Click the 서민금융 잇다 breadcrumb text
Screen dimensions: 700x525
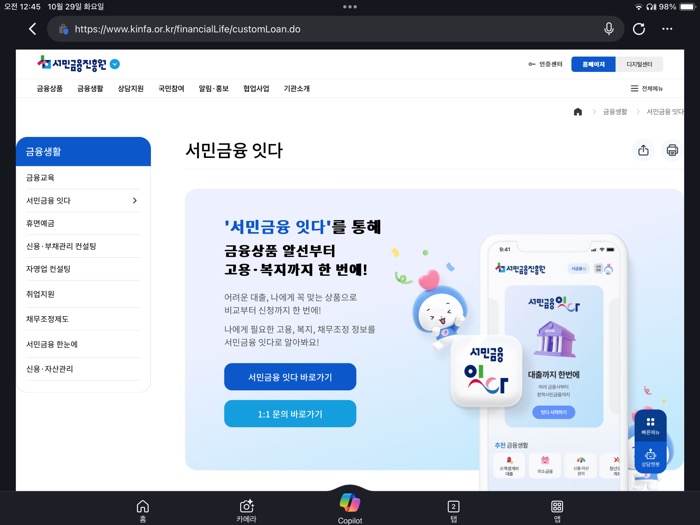pos(665,112)
